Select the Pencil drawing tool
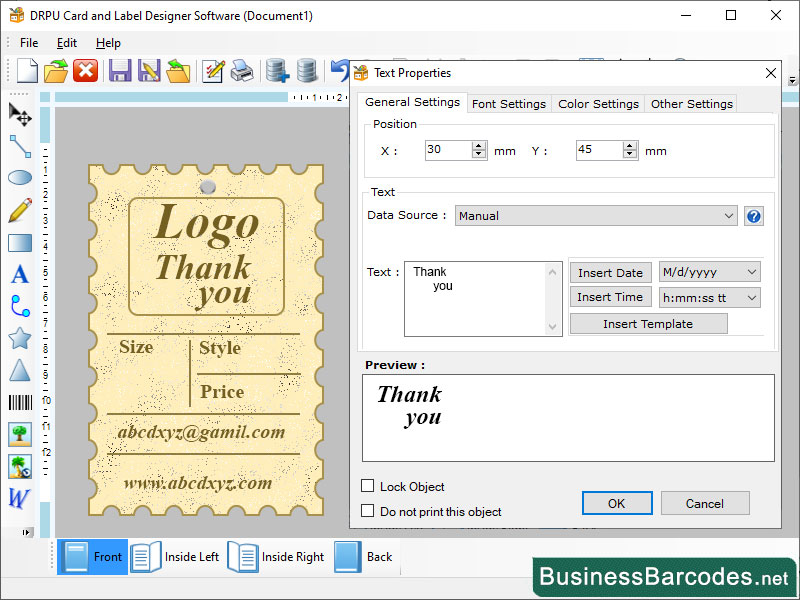This screenshot has height=600, width=800. point(20,210)
